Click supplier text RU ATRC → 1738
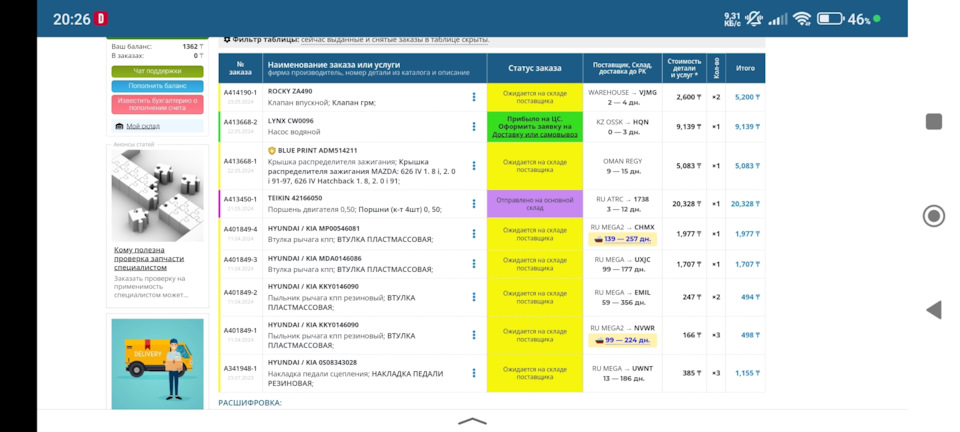The width and height of the screenshot is (960, 432). coord(623,199)
